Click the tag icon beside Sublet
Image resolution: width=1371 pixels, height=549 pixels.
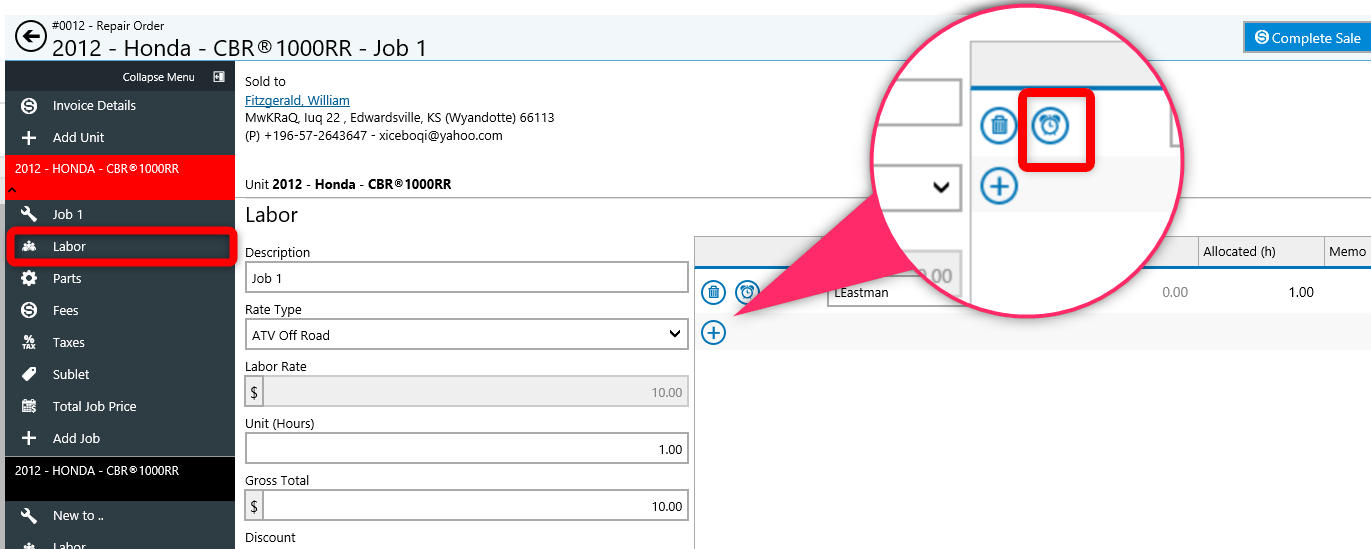[x=29, y=374]
